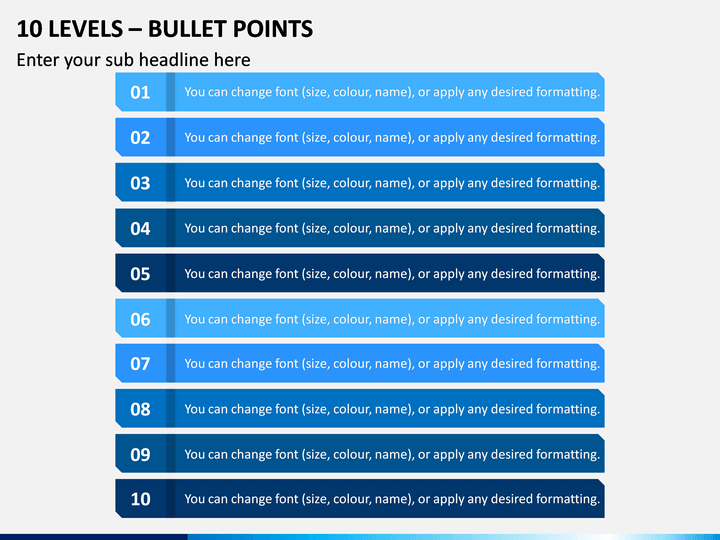Select the 04 number label
This screenshot has height=540, width=720.
pos(140,229)
